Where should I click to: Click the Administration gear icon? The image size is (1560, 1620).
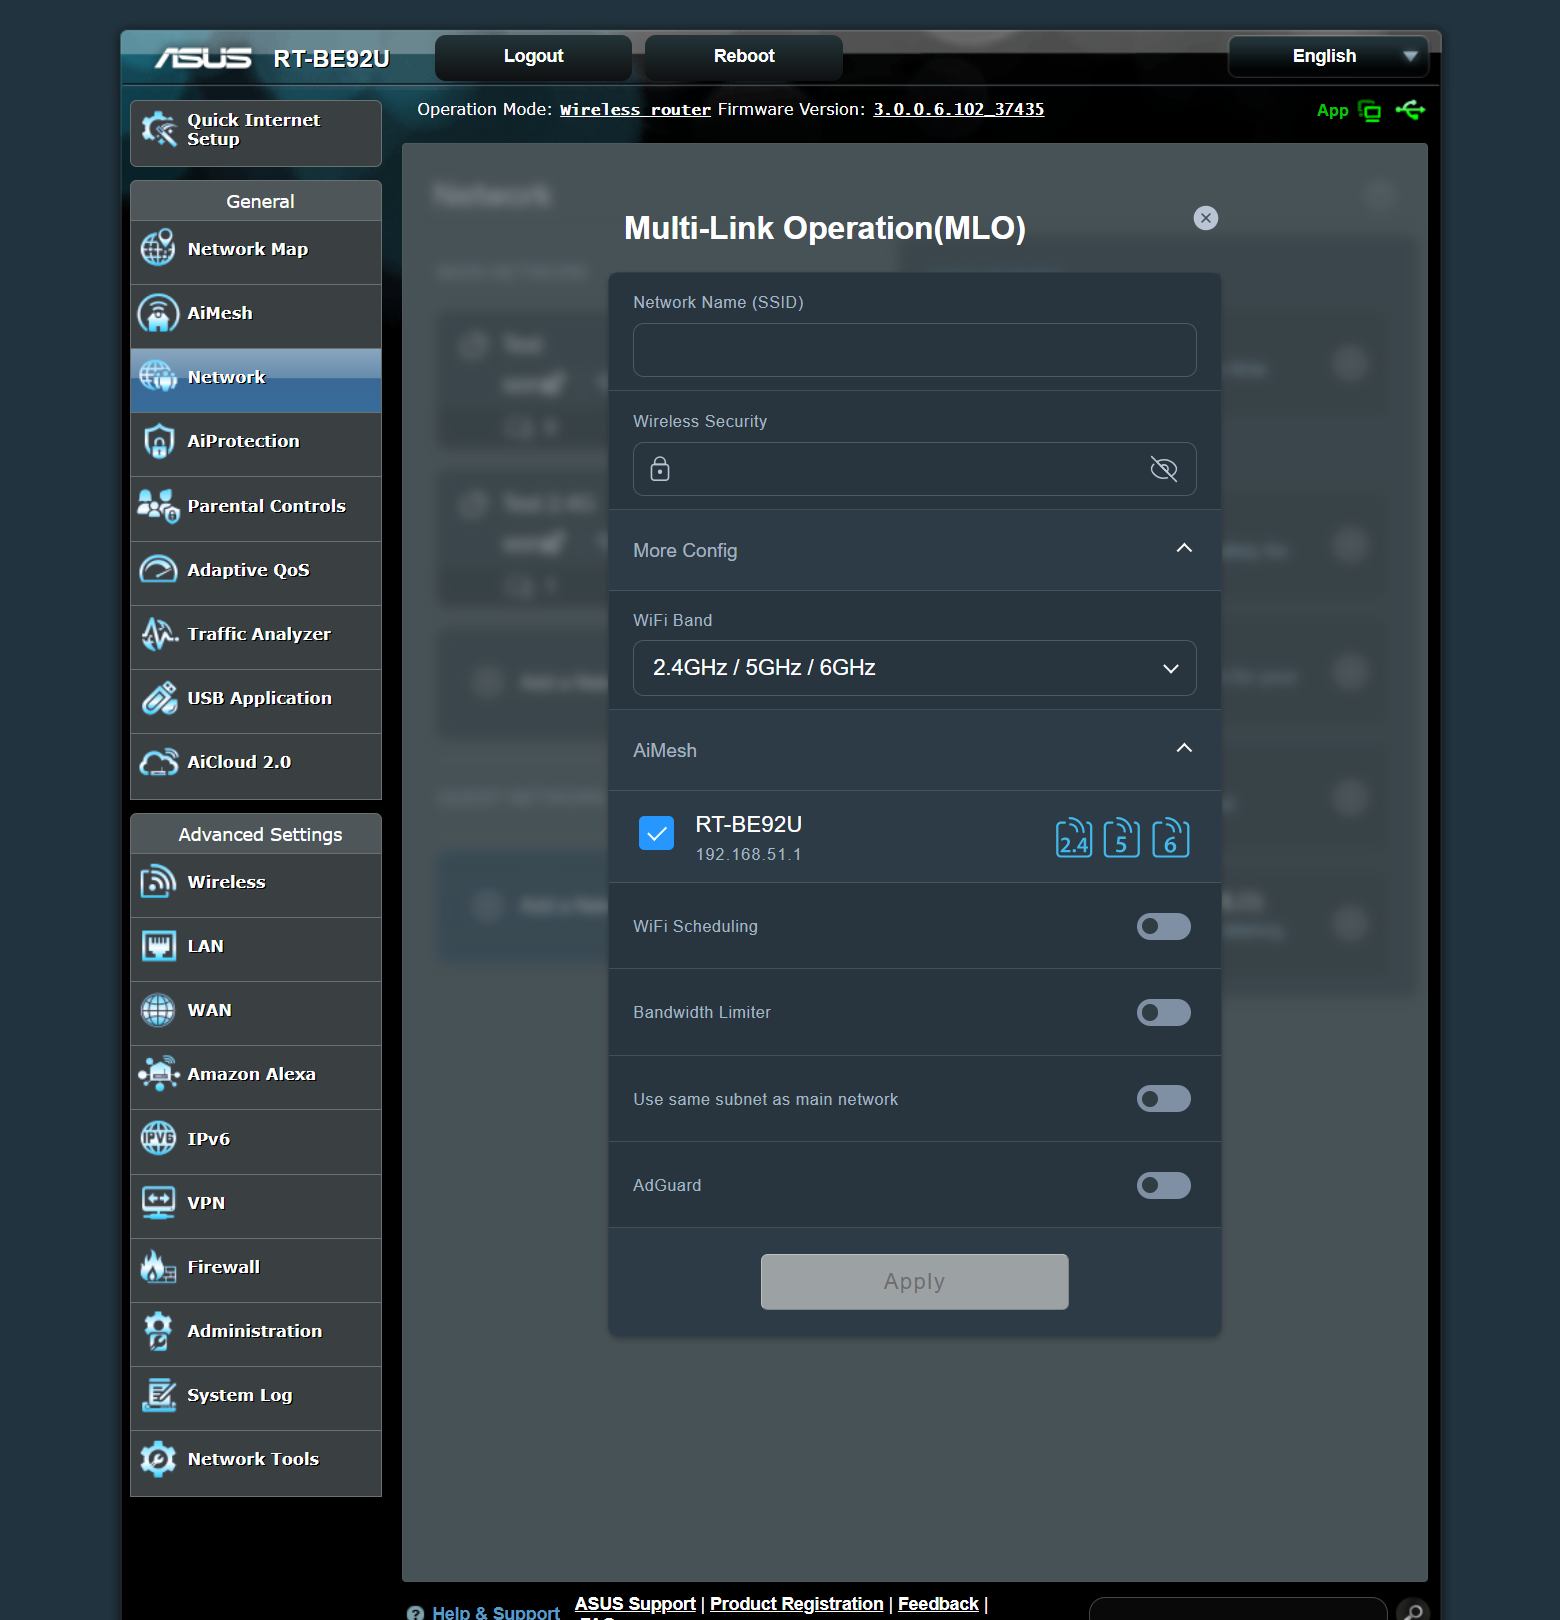(158, 1331)
